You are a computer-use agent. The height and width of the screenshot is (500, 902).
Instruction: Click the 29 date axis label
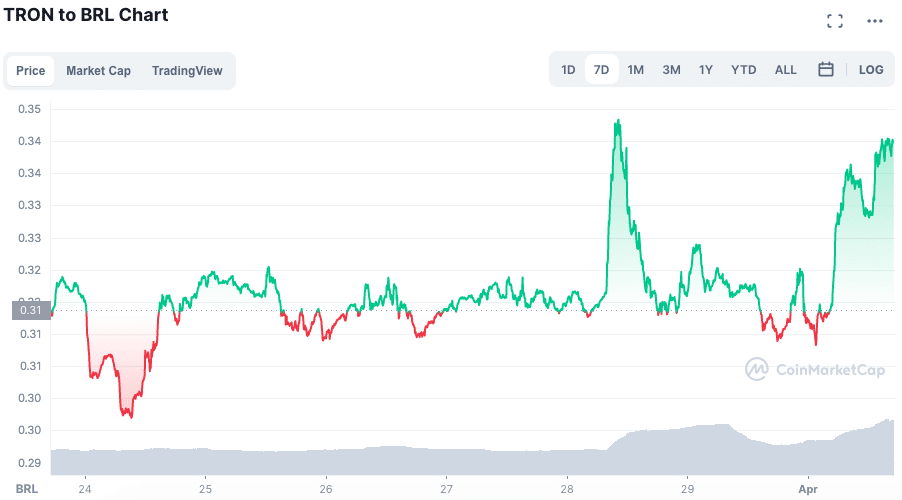(x=687, y=489)
